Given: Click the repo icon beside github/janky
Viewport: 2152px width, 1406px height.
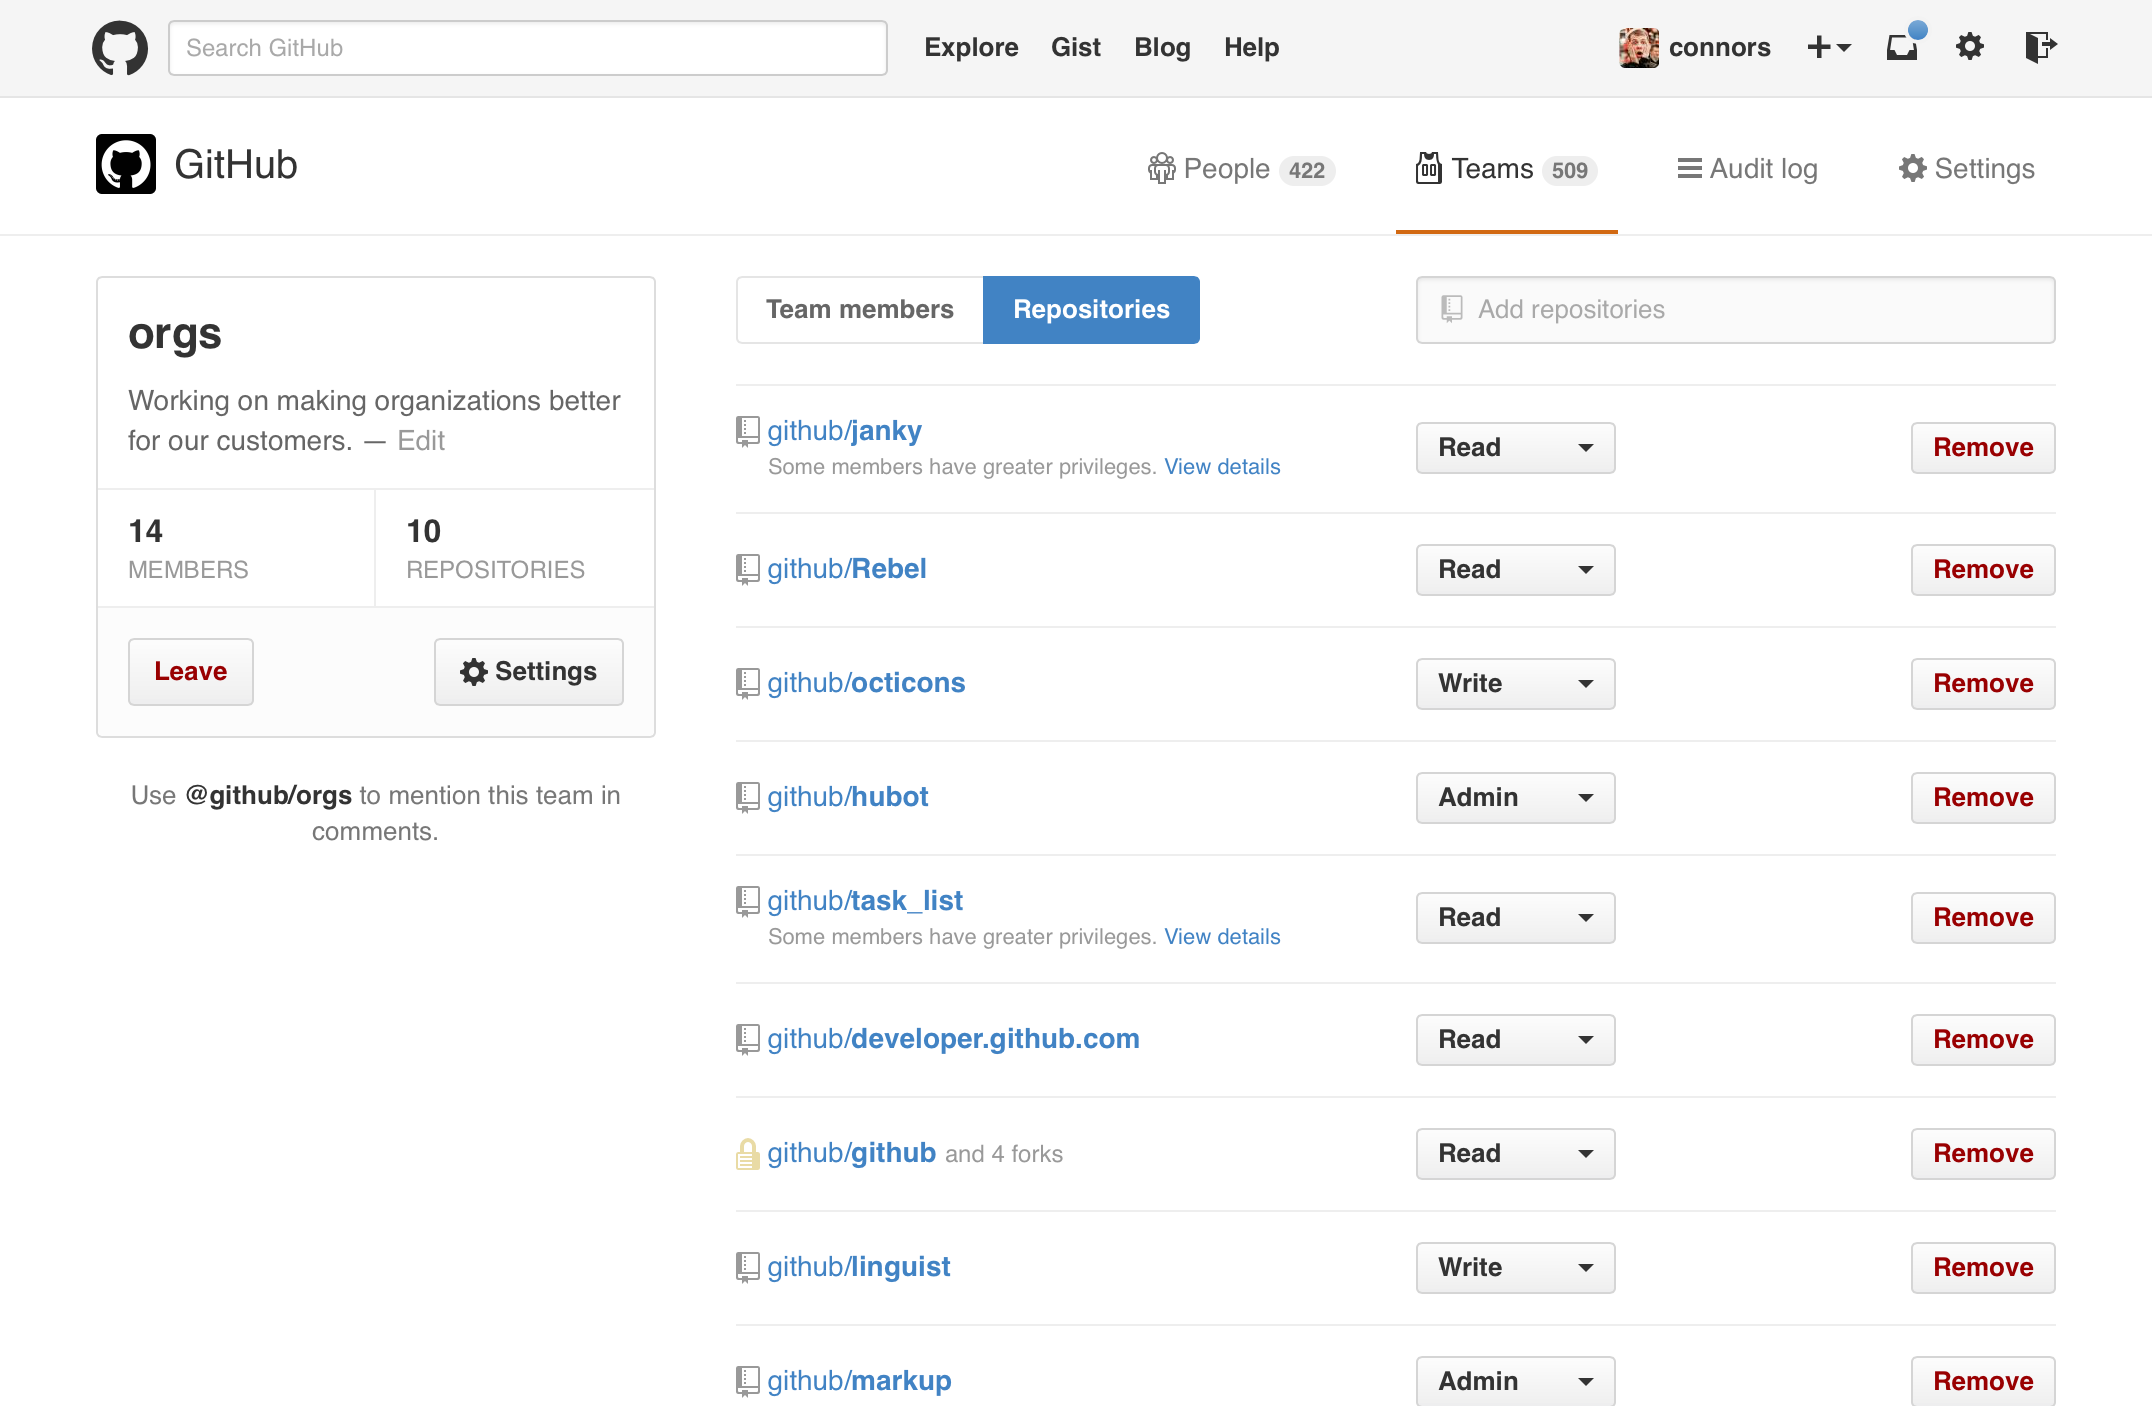Looking at the screenshot, I should [748, 431].
